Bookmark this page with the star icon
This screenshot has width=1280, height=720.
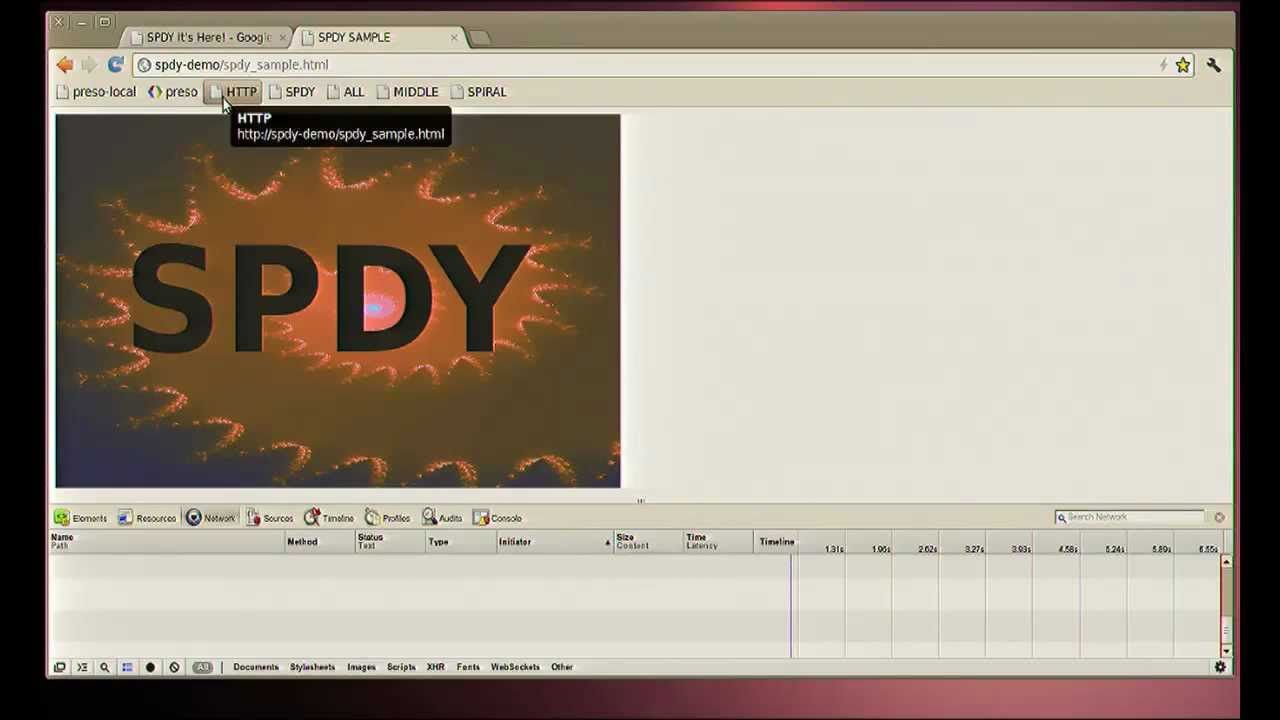coord(1183,65)
